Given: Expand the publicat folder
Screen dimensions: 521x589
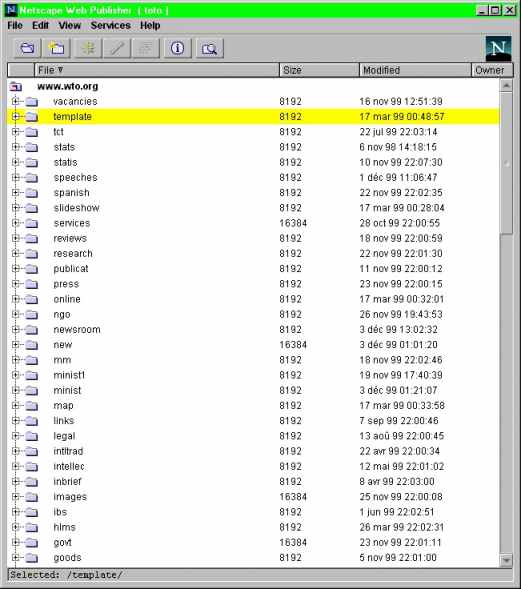Looking at the screenshot, I should pos(15,269).
